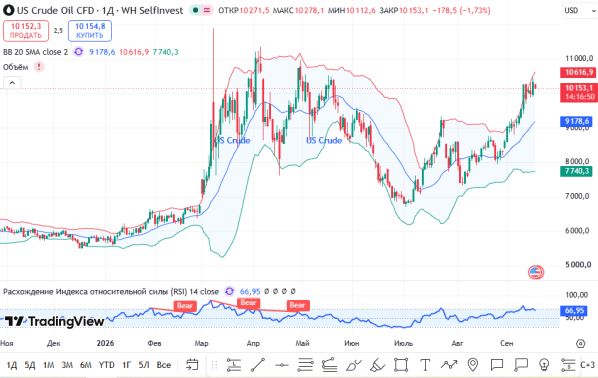Click the ПРОДАТЬ 10 152,3 sell button
Image resolution: width=598 pixels, height=378 pixels.
26,31
